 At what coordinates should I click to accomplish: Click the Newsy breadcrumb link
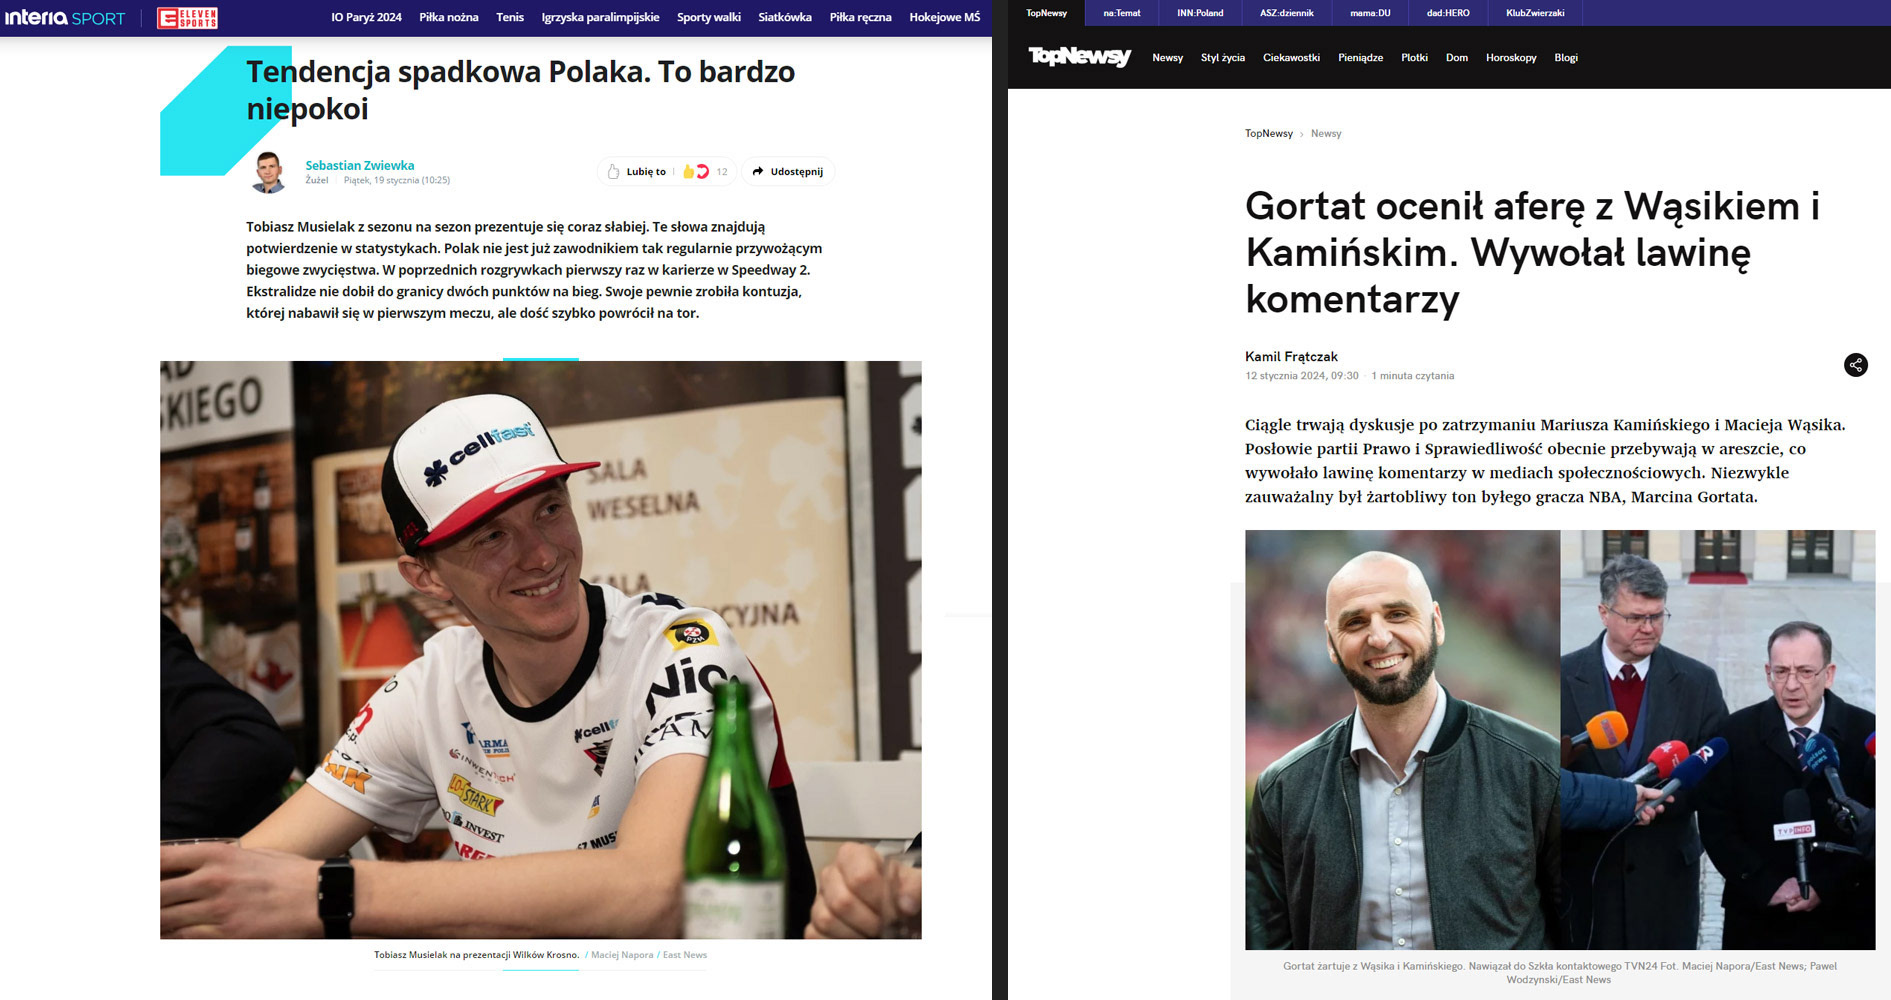pos(1326,133)
